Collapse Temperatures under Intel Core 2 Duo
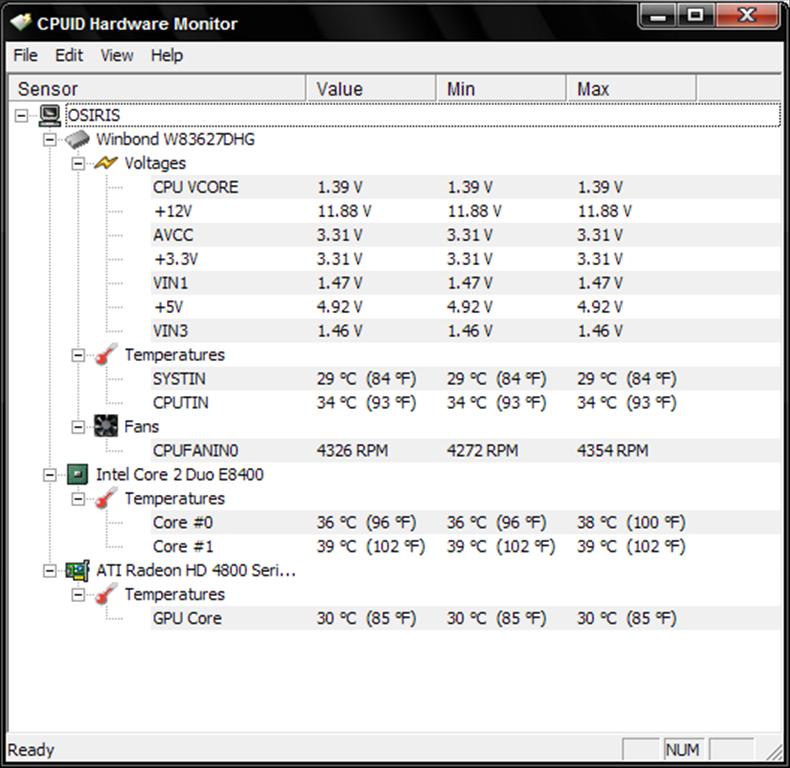 point(78,499)
